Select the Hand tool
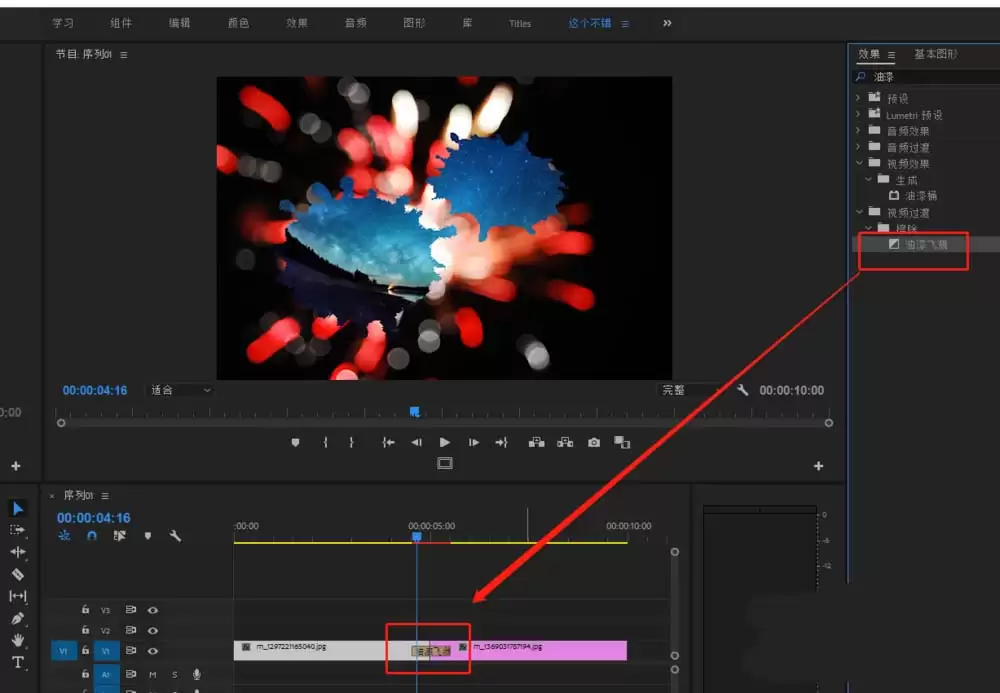 coord(17,641)
